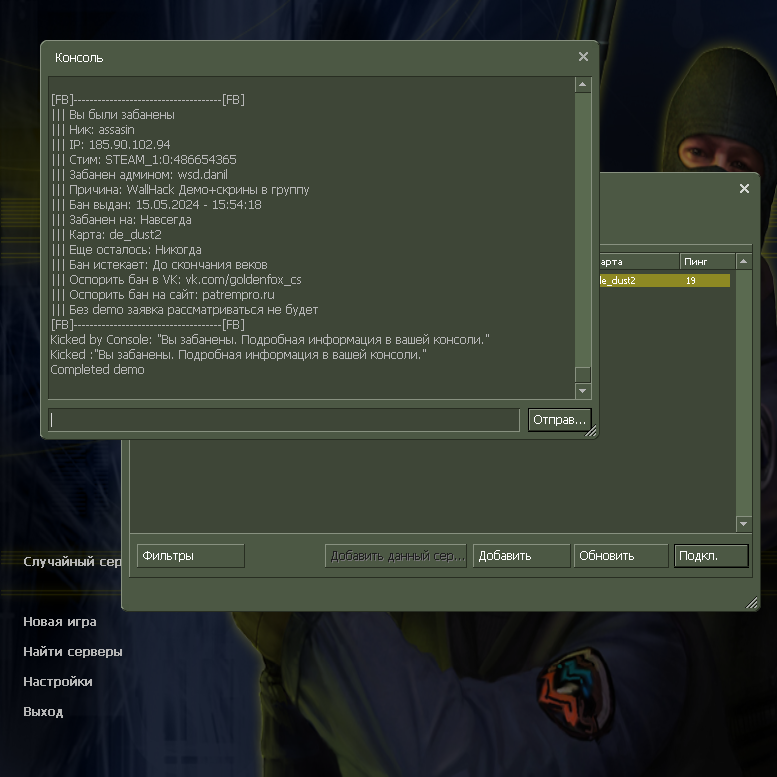
Task: Click console scrollbar down arrow
Action: [x=583, y=391]
